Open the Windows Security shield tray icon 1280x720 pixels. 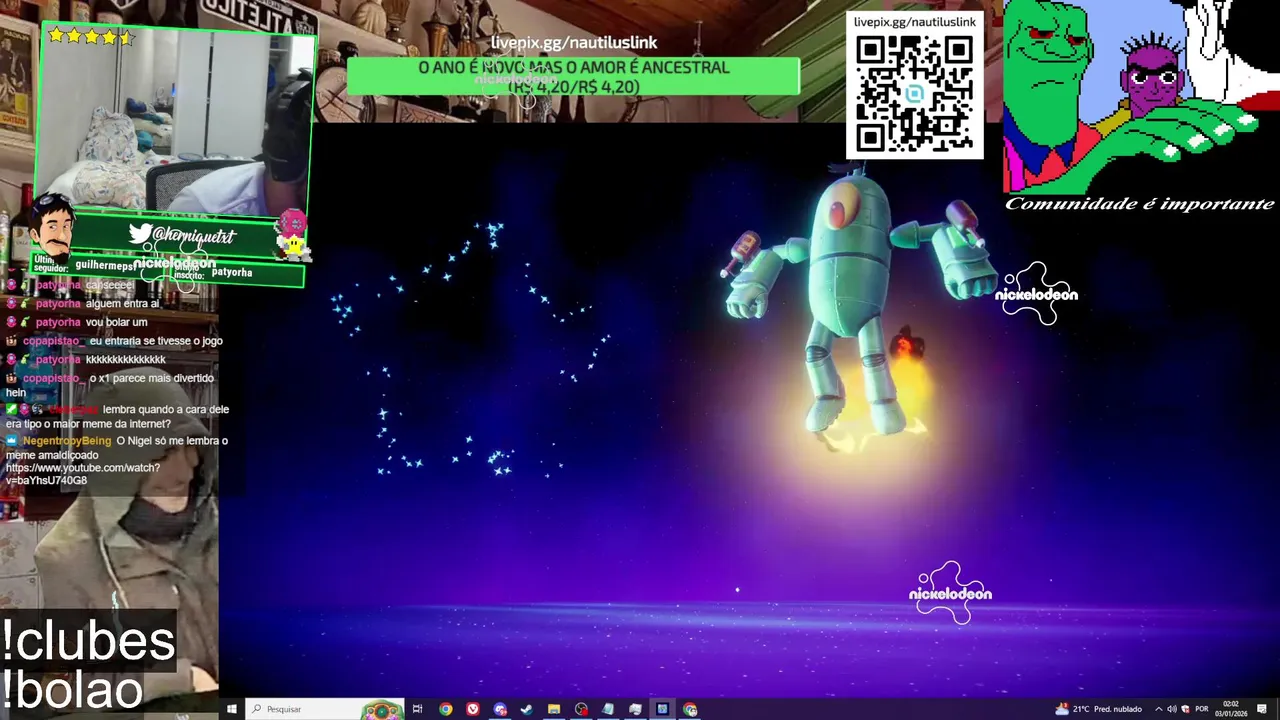(x=1185, y=709)
